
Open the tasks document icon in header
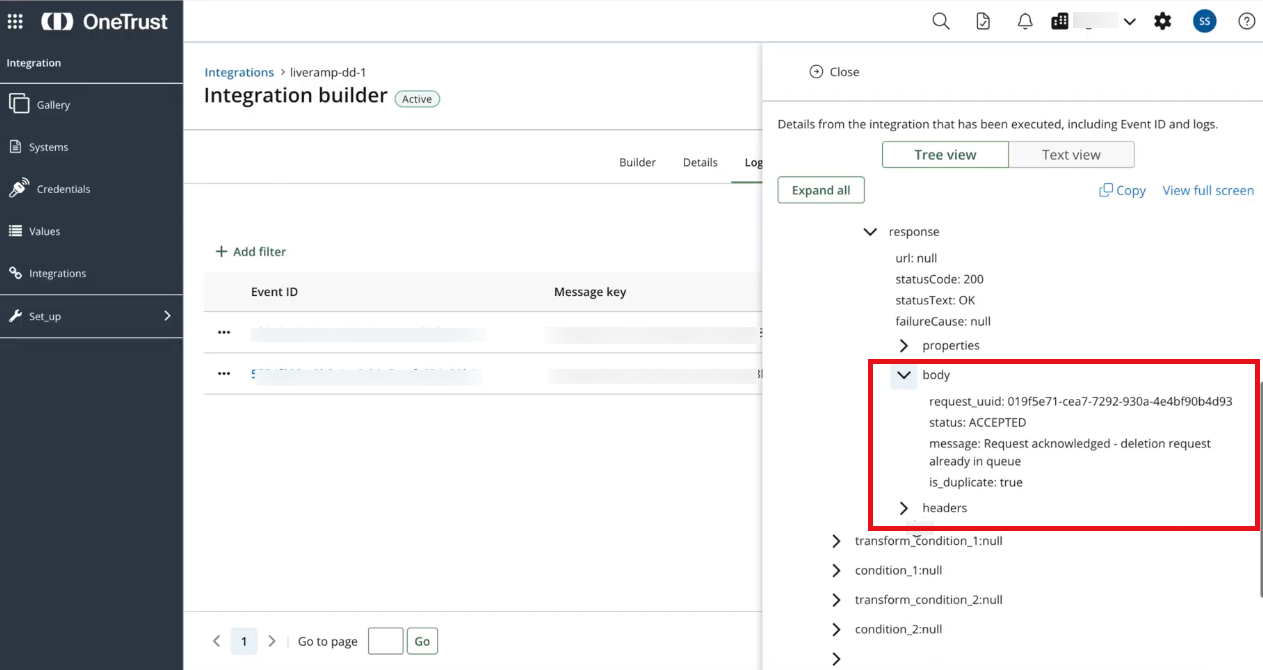click(x=983, y=21)
